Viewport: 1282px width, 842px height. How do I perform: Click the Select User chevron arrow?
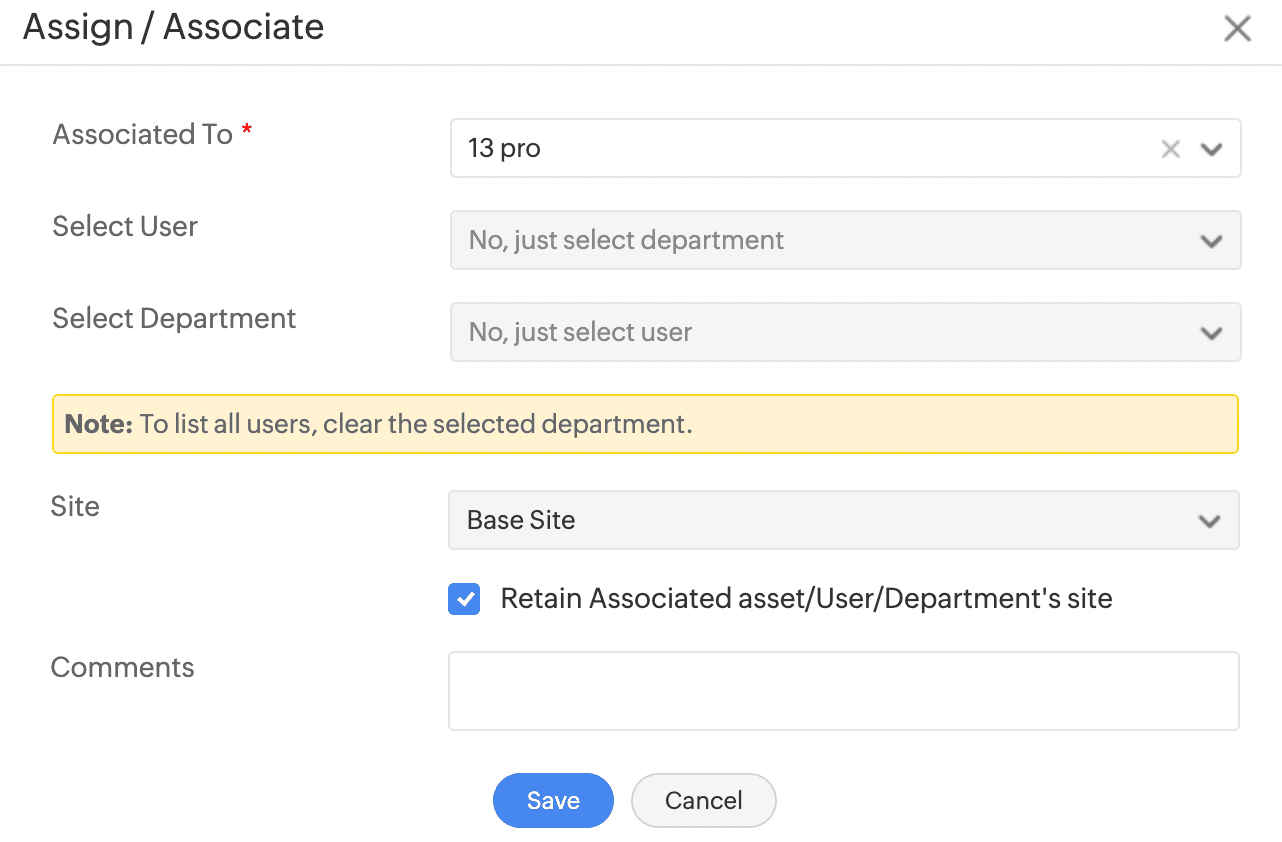1211,241
